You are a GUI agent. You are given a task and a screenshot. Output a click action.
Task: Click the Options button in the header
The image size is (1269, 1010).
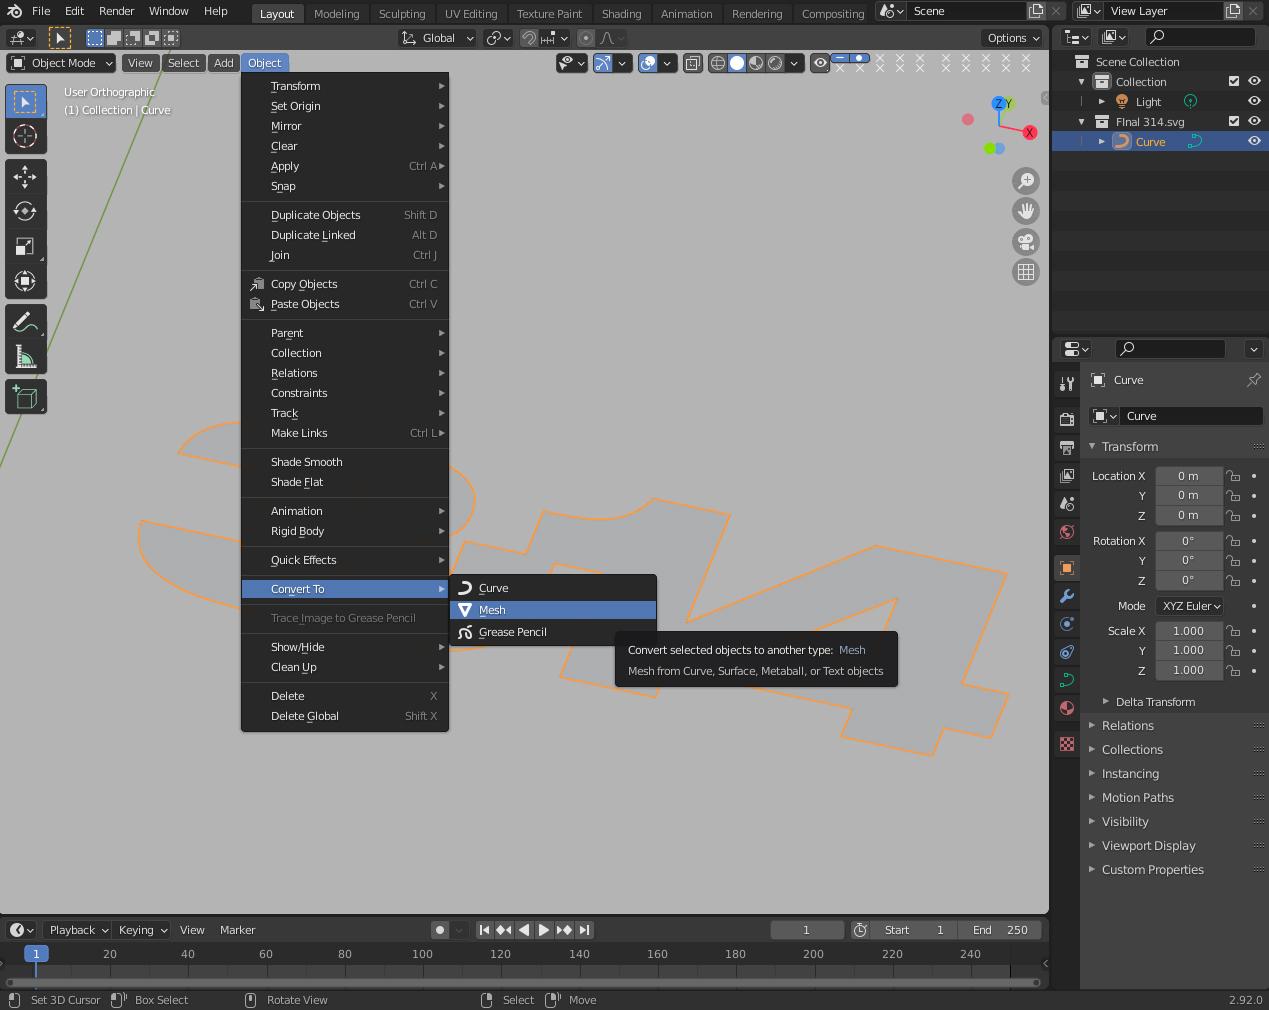1011,37
